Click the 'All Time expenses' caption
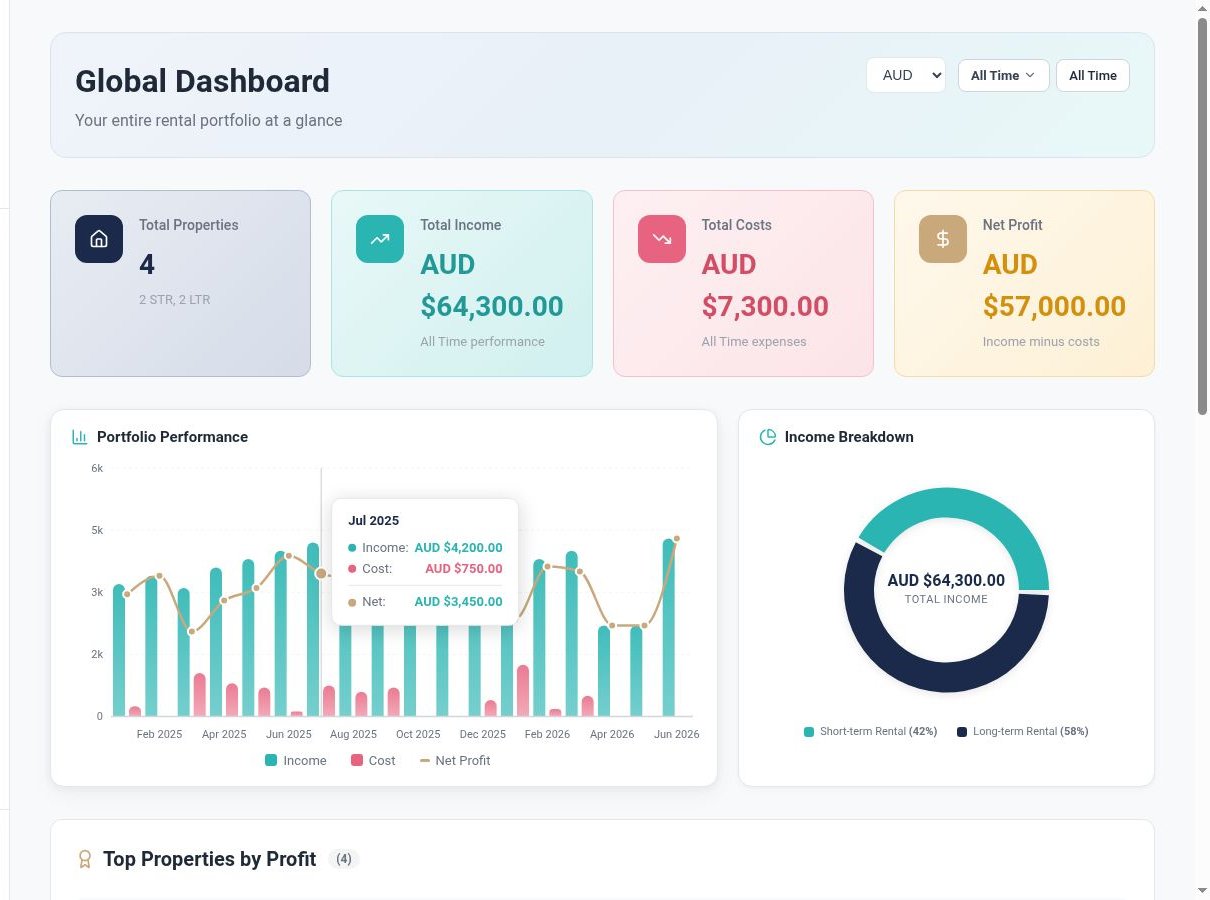Screen dimensions: 1210x900 [754, 342]
